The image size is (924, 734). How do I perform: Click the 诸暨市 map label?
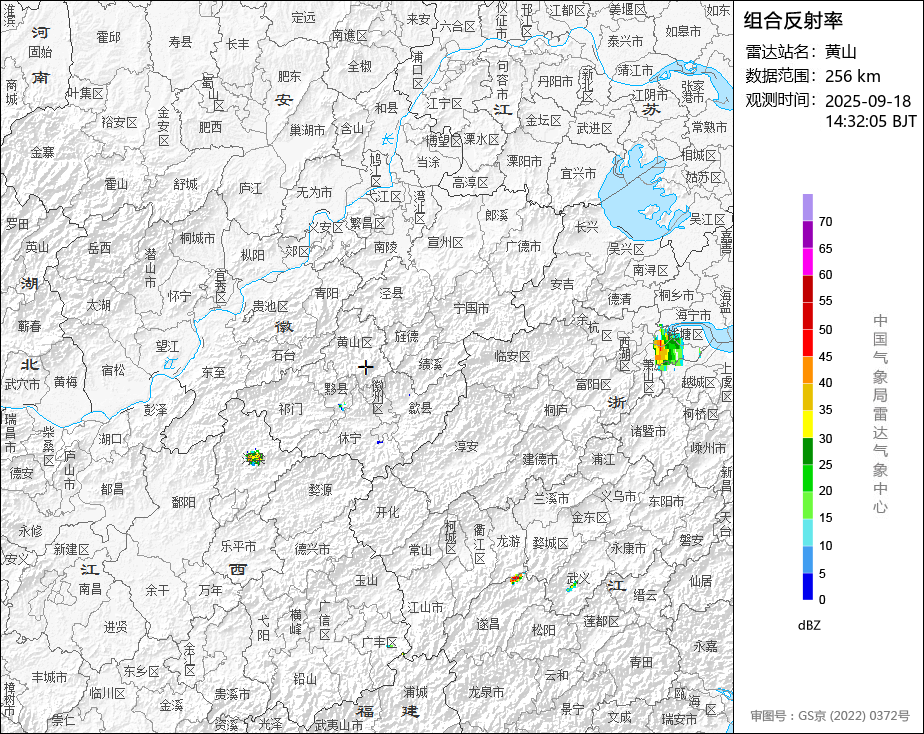tap(648, 431)
